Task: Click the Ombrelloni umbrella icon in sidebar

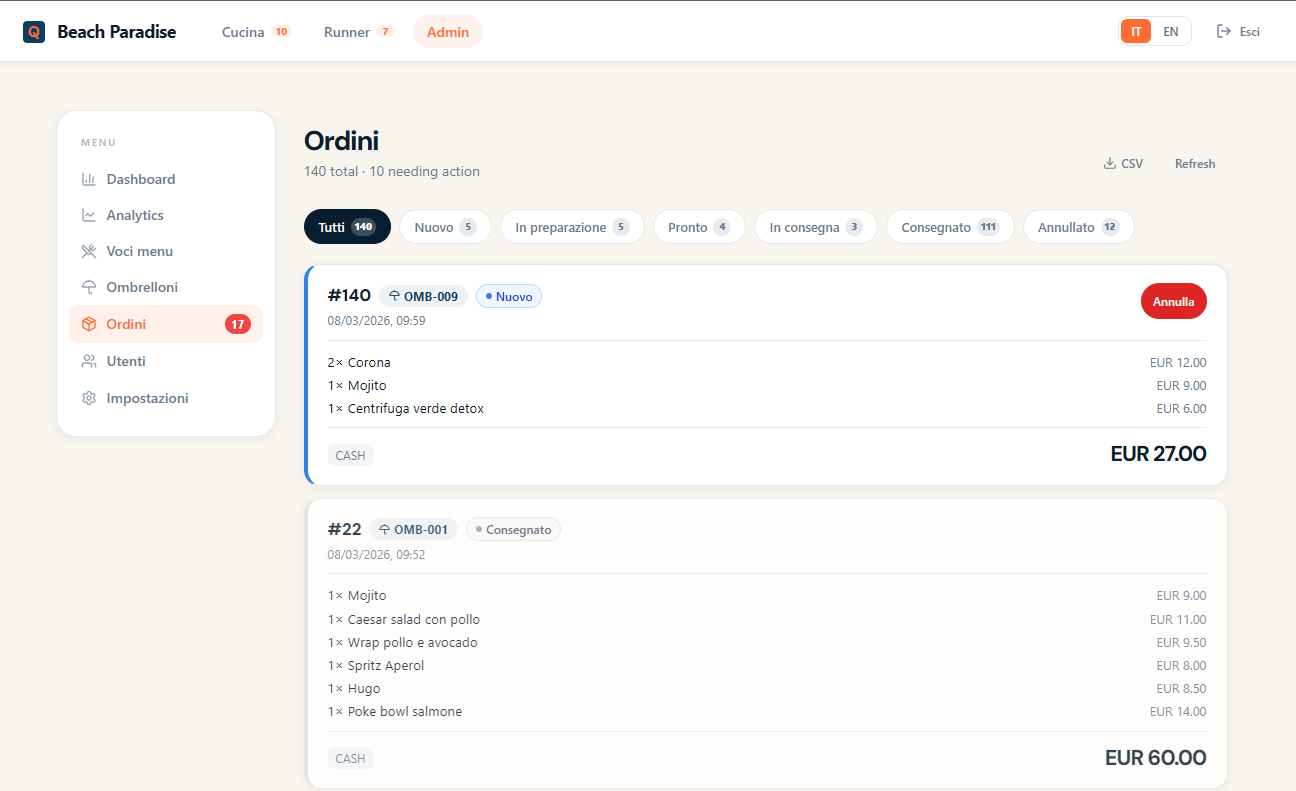Action: click(89, 287)
